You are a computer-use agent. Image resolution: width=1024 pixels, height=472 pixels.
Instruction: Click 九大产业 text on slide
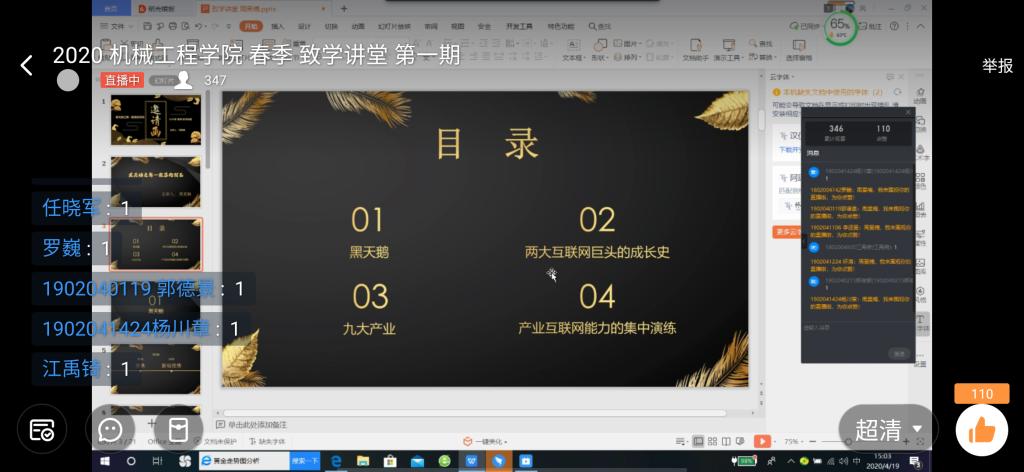(369, 328)
